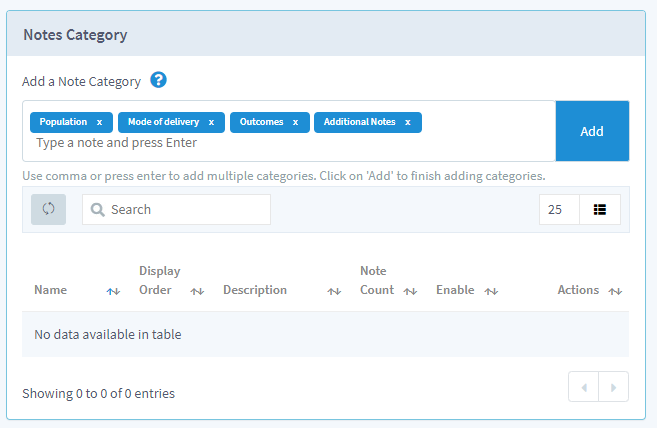Image resolution: width=657 pixels, height=428 pixels.
Task: Remove the Population tag
Action: tap(99, 122)
